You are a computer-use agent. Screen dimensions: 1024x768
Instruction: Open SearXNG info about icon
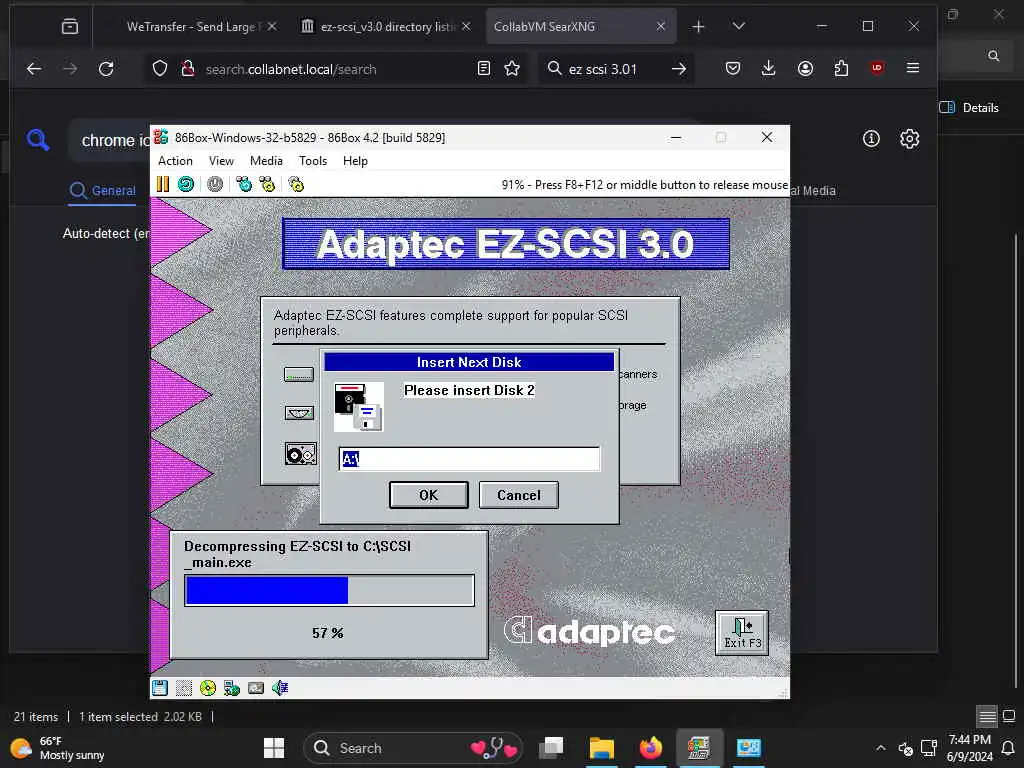pyautogui.click(x=871, y=138)
